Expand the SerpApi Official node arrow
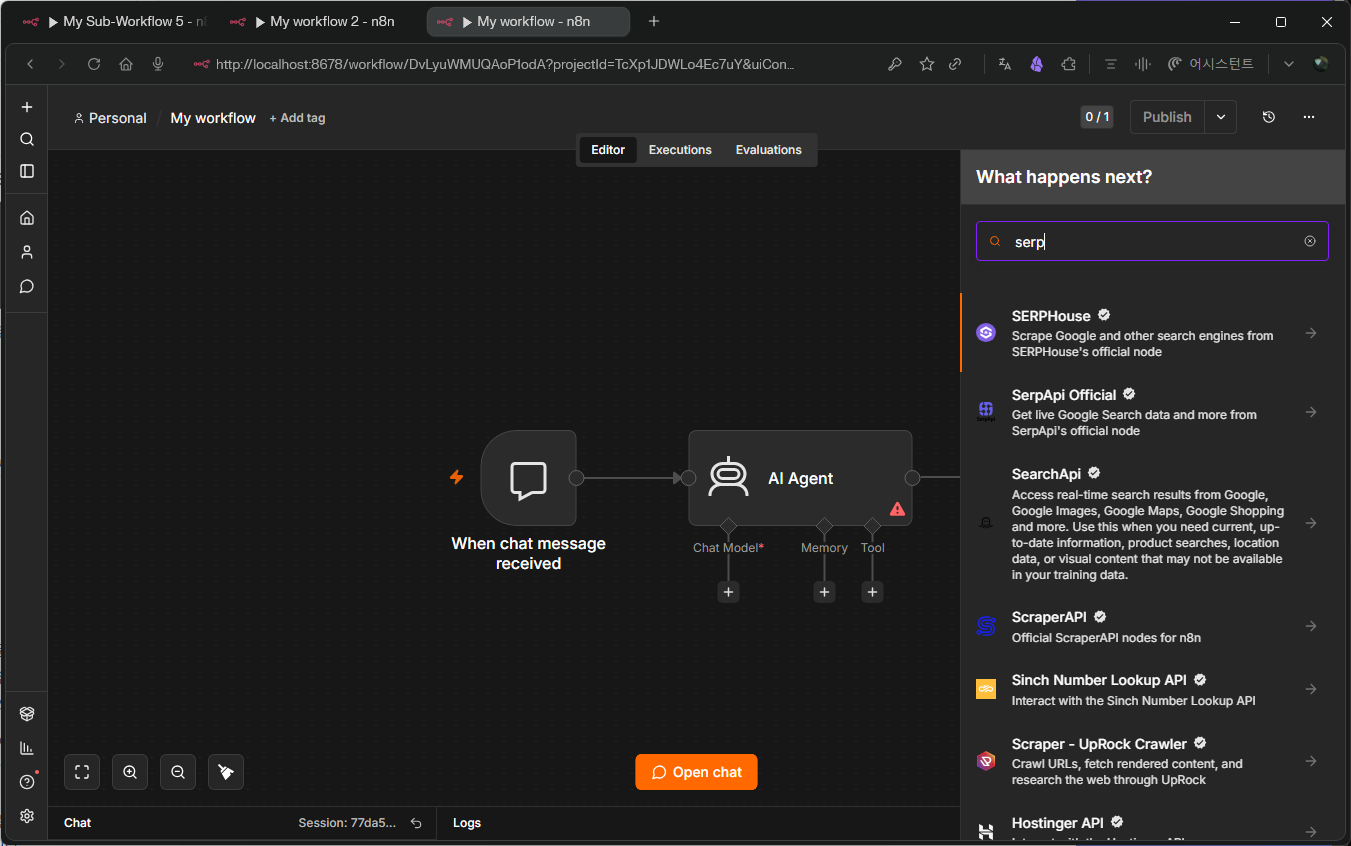 coord(1311,412)
